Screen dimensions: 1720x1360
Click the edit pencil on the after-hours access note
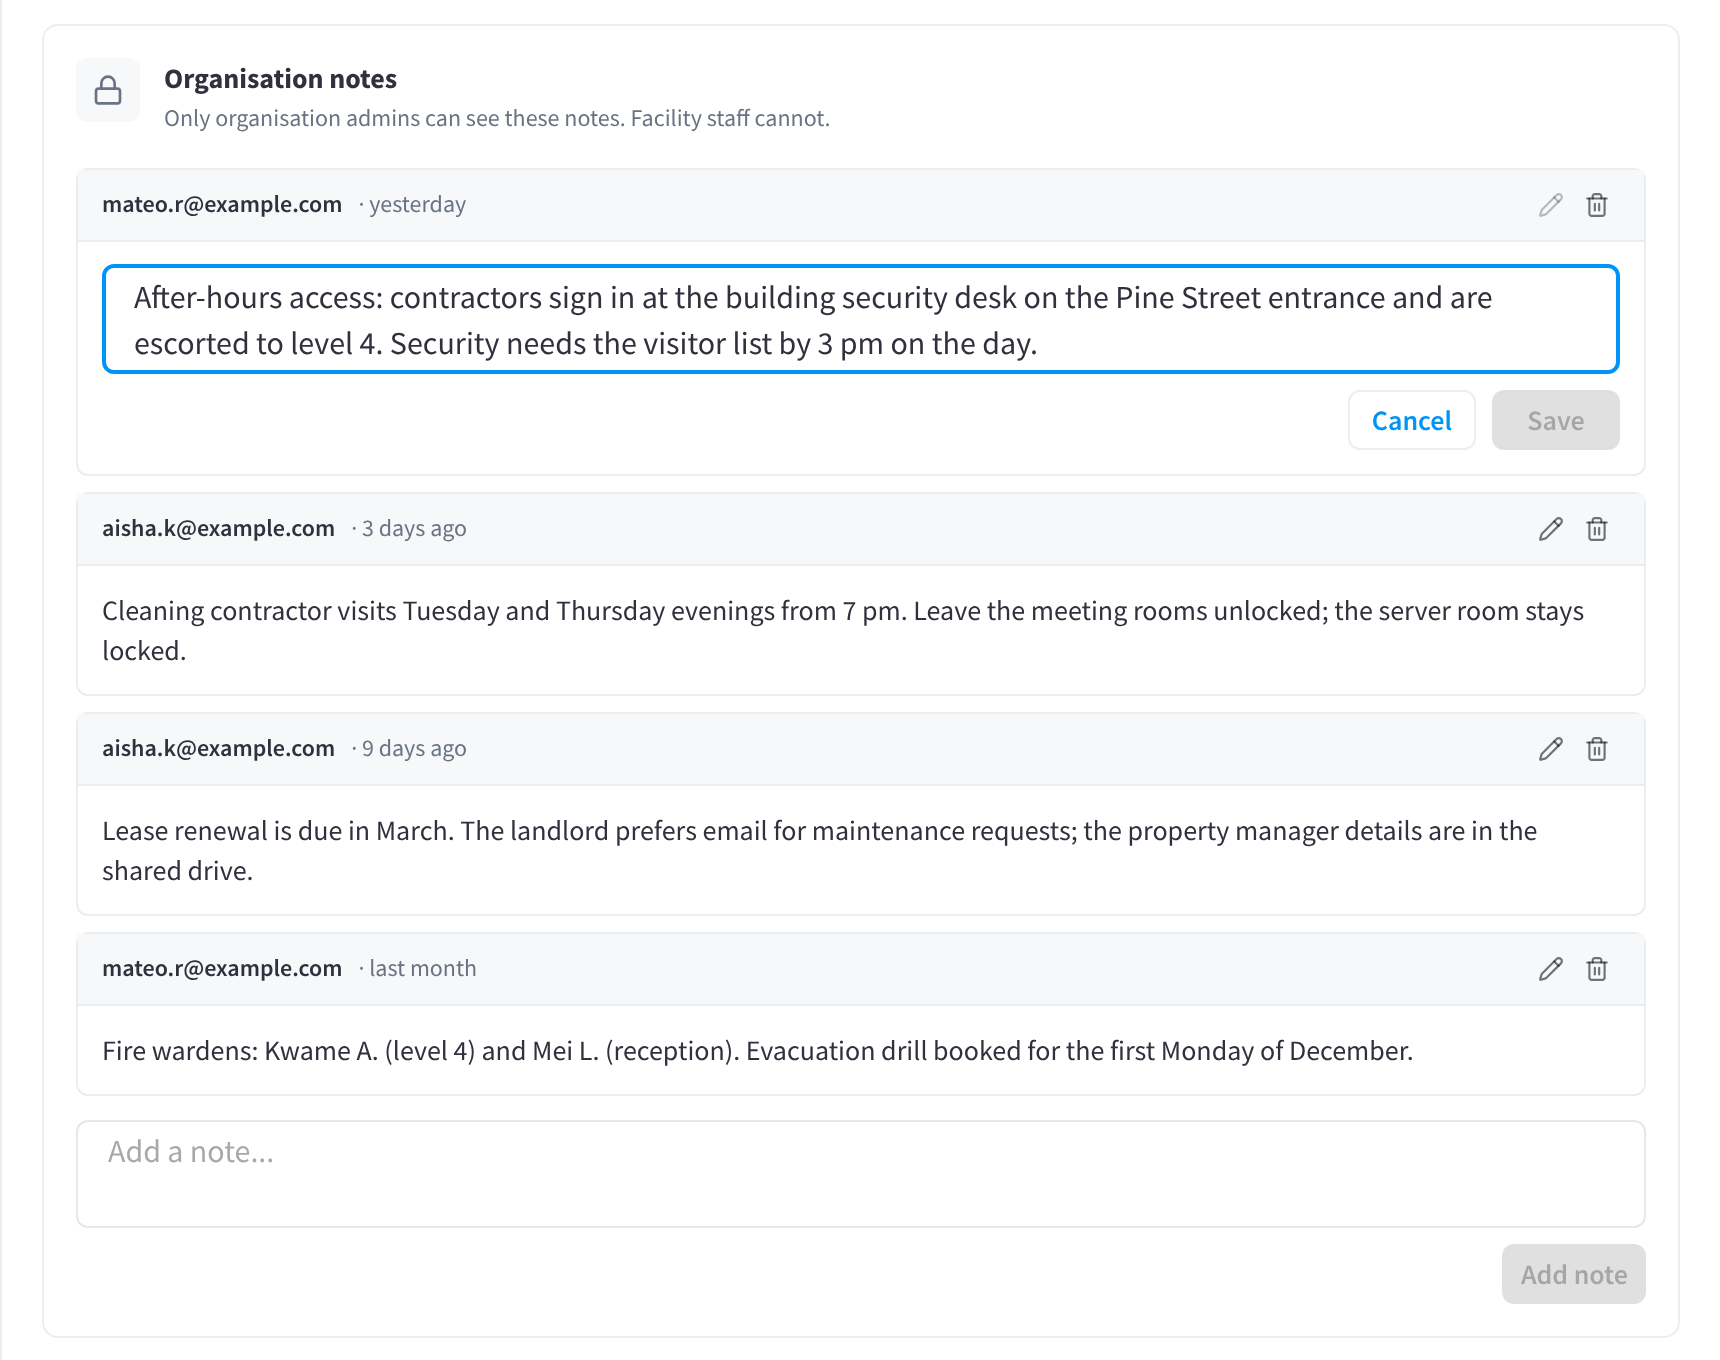1550,205
